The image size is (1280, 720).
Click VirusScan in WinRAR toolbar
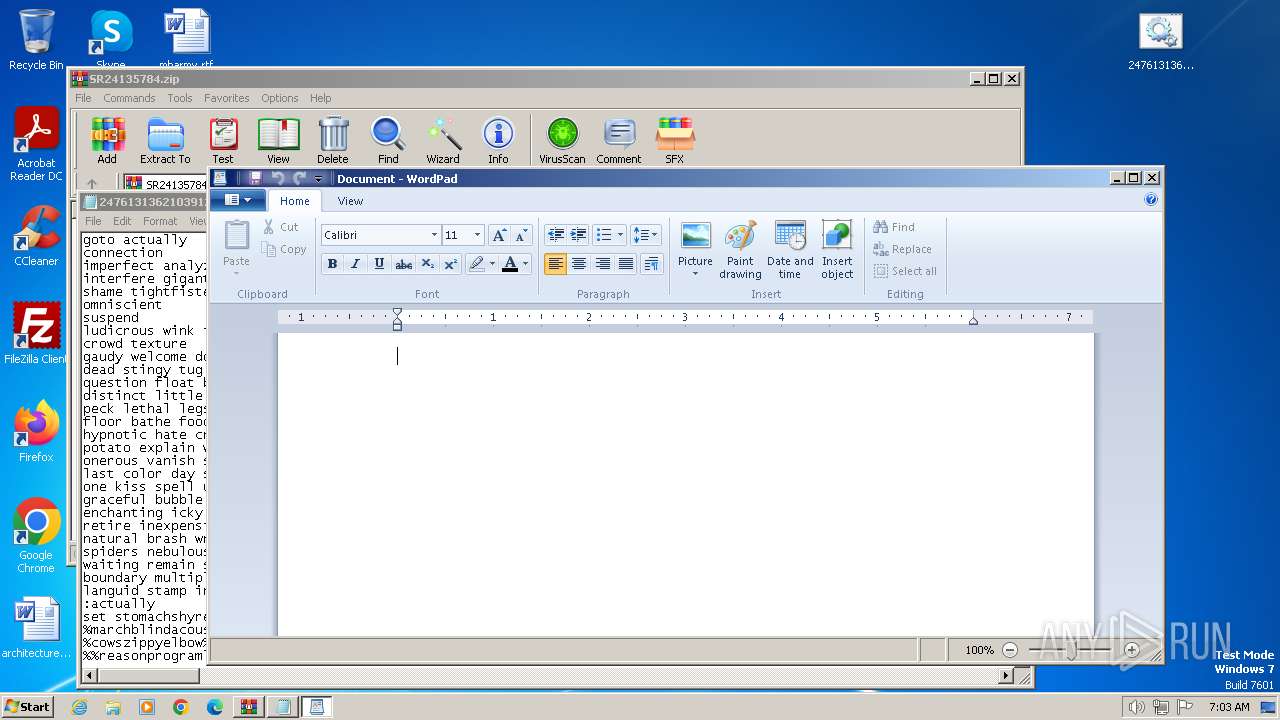562,140
